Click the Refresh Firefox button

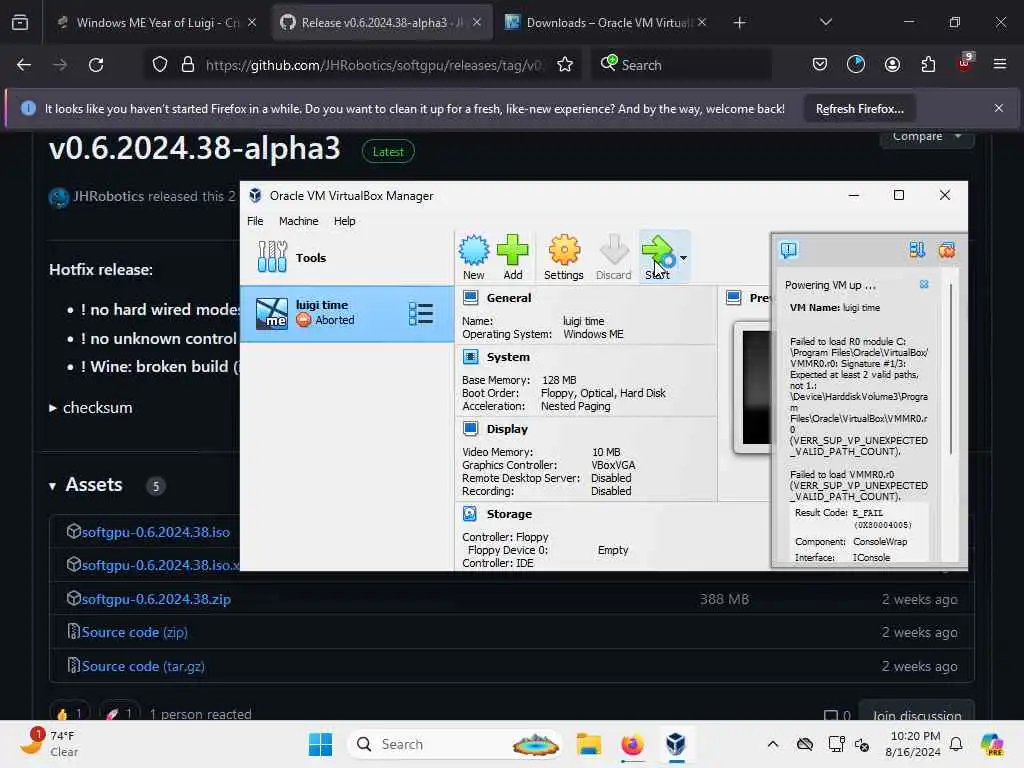tap(859, 108)
